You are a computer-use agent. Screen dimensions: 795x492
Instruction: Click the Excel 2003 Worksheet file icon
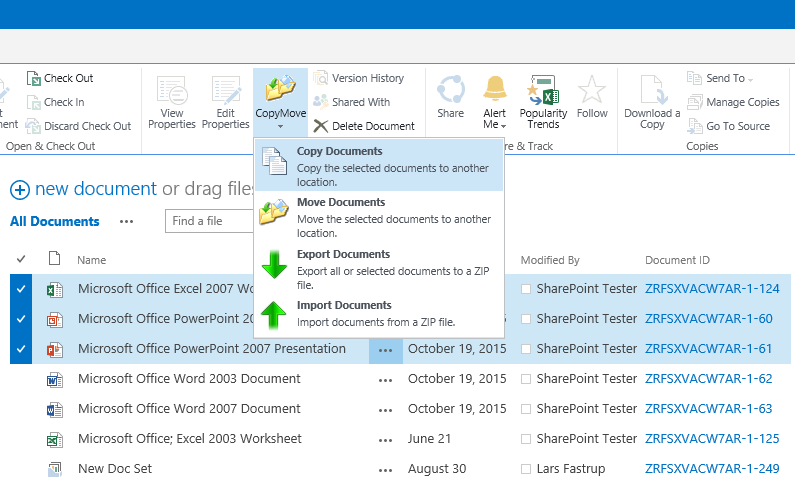(x=55, y=439)
